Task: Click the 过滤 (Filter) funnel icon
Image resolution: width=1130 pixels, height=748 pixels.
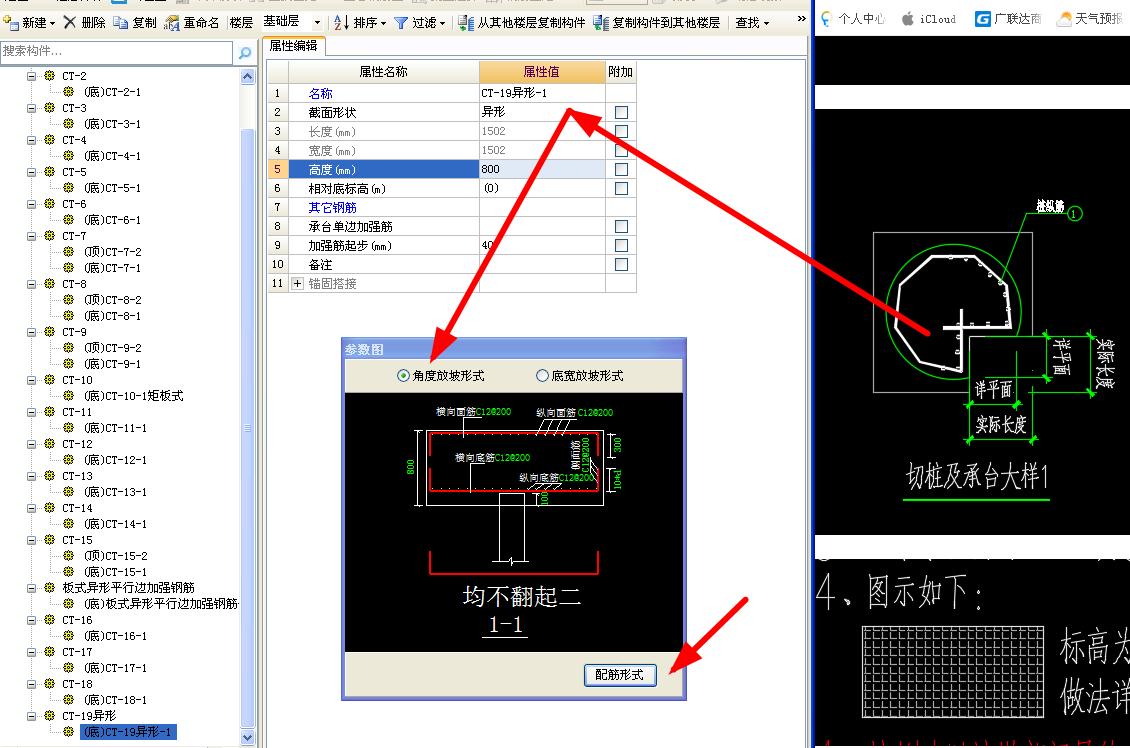Action: click(401, 23)
